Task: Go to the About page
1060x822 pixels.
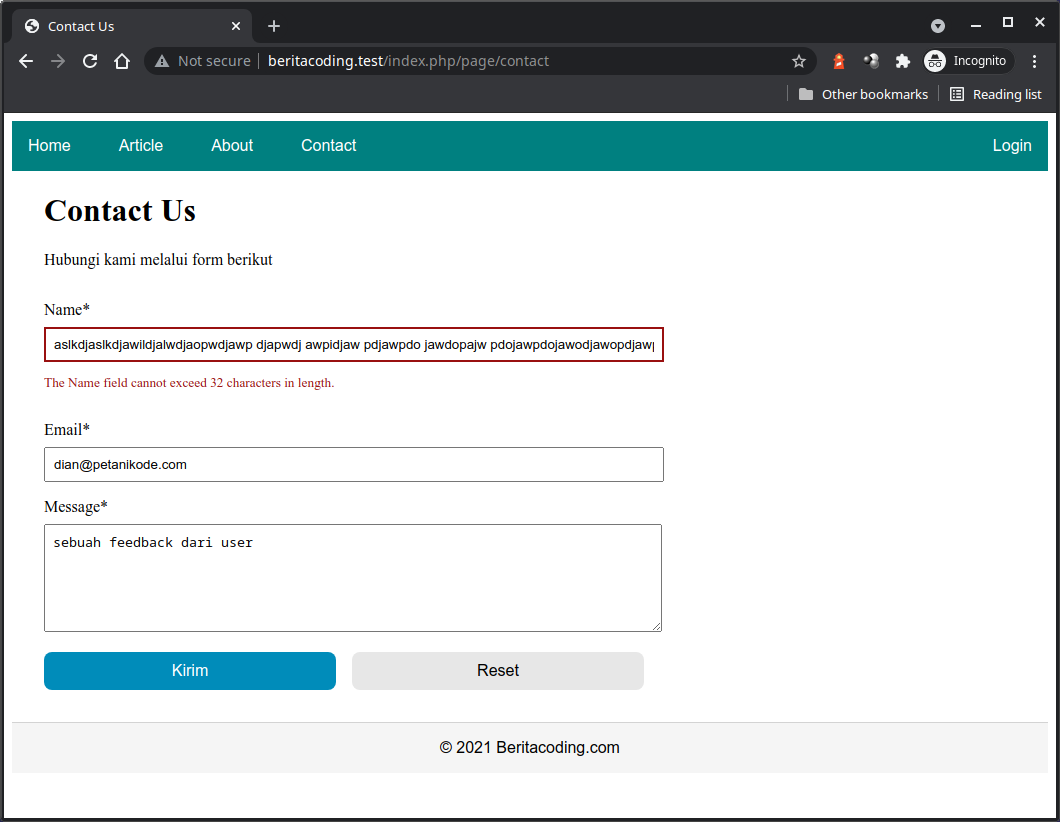Action: [x=232, y=146]
